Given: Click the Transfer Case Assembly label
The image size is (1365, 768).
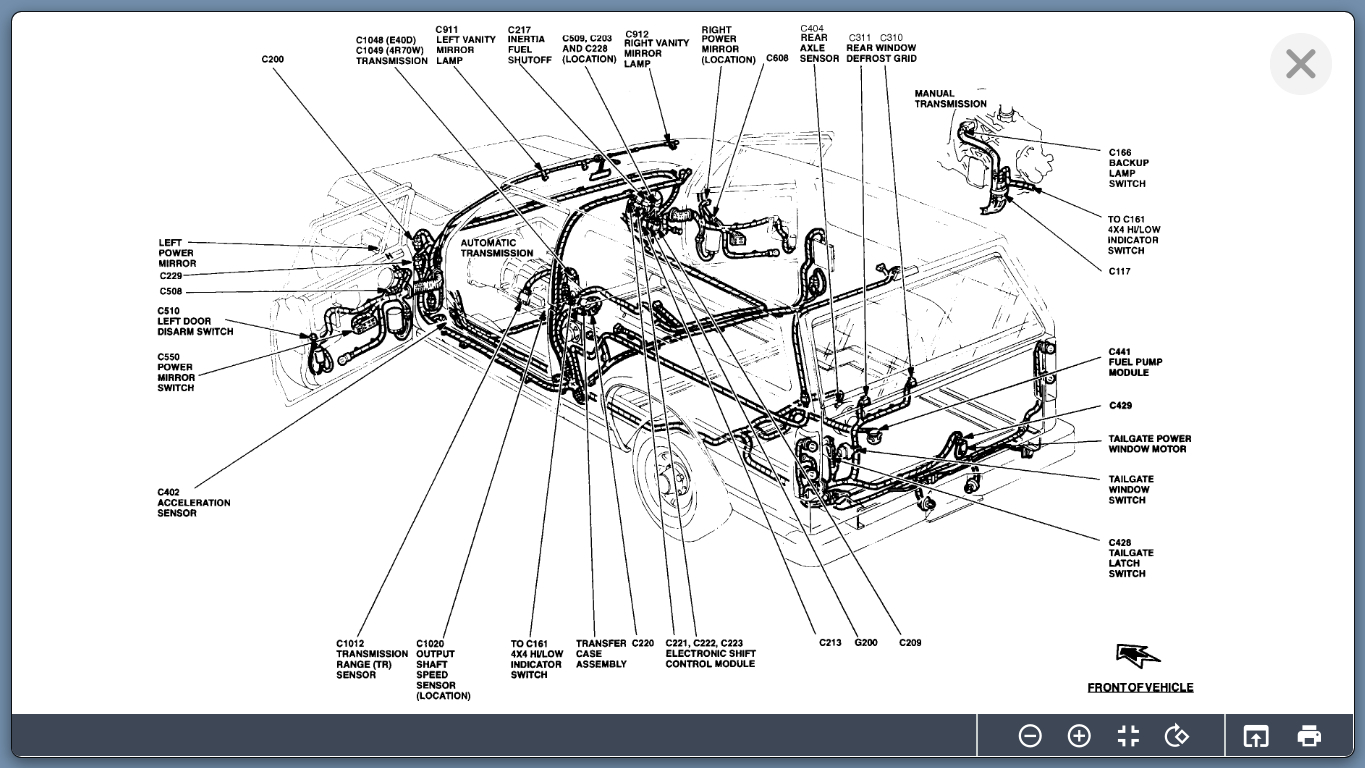Looking at the screenshot, I should (x=601, y=654).
